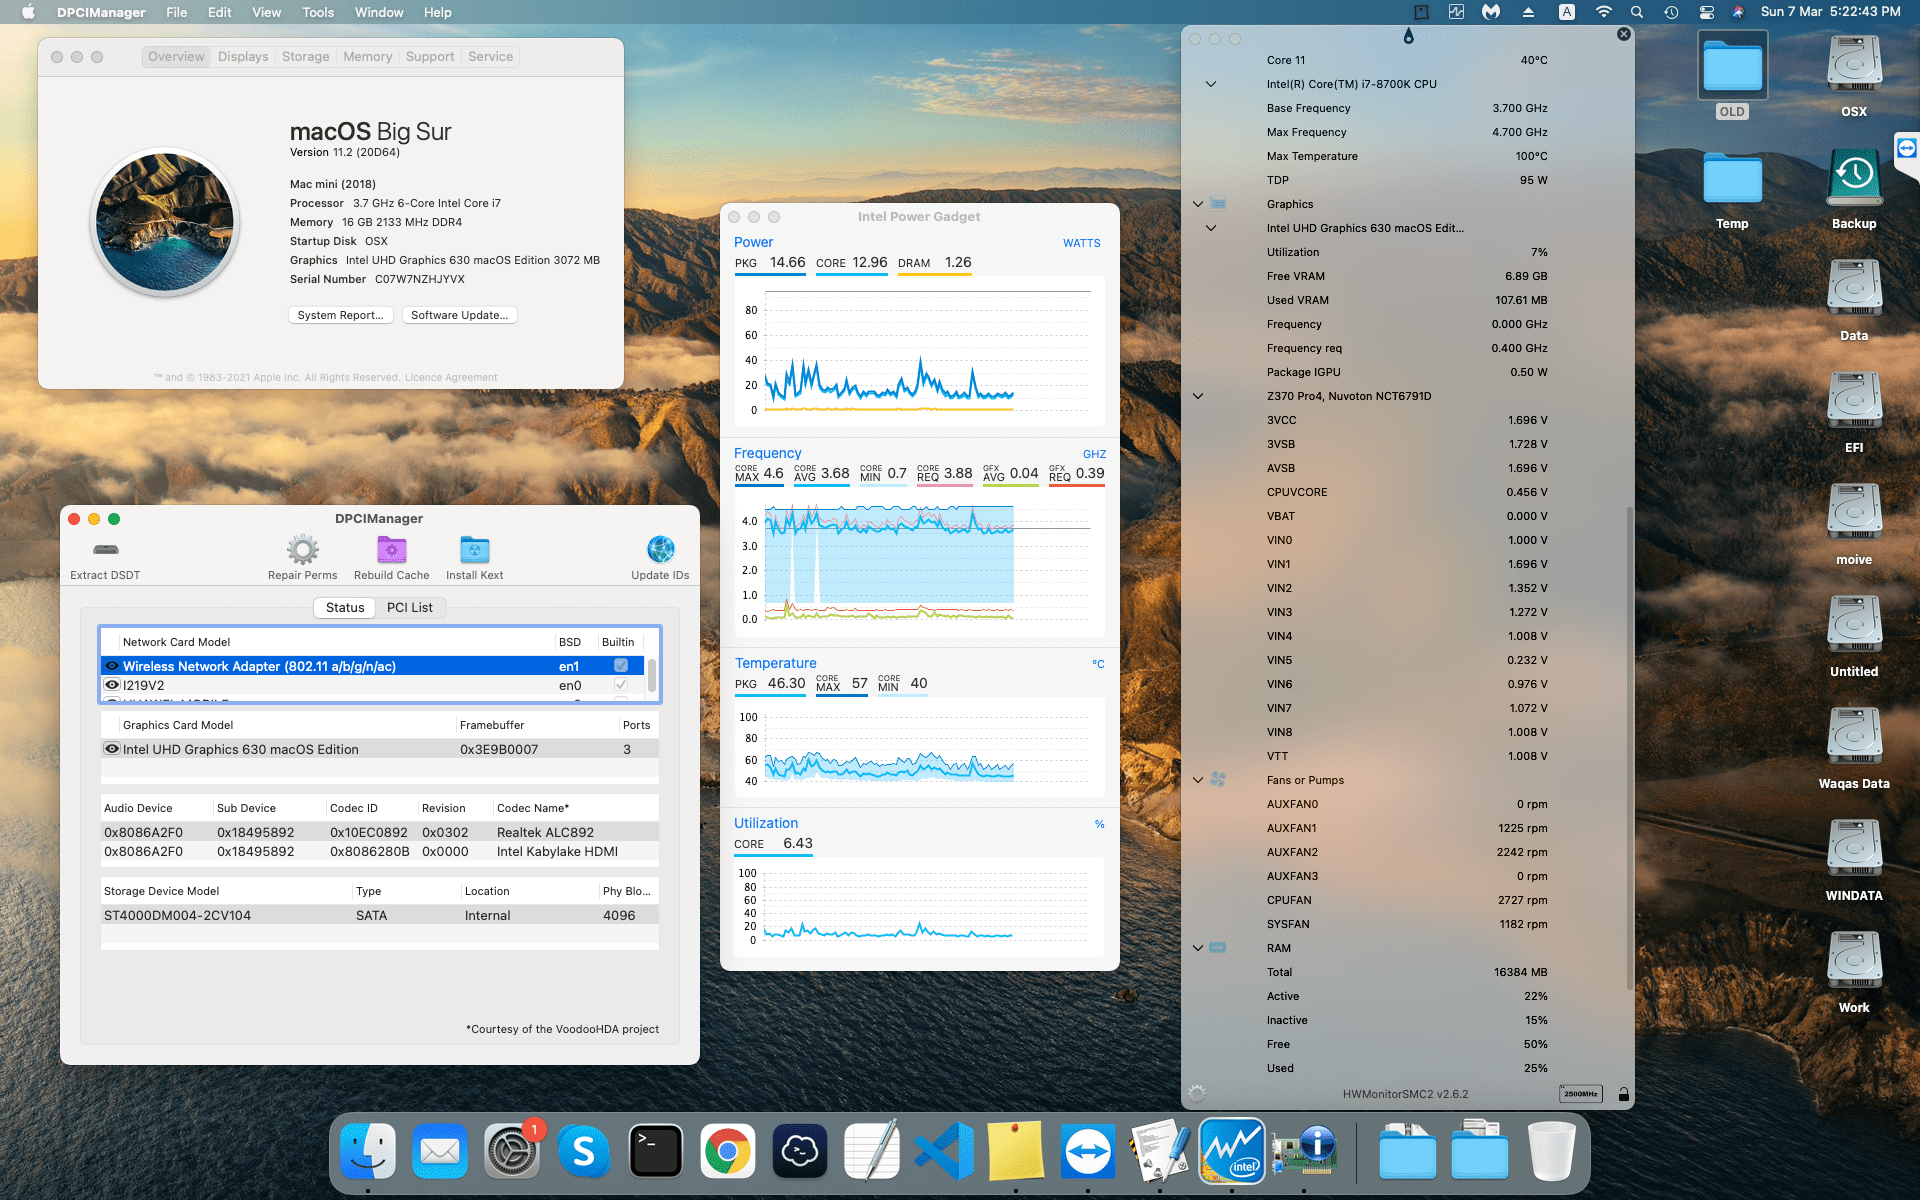Click Rebuild Cache folder icon

pyautogui.click(x=391, y=550)
